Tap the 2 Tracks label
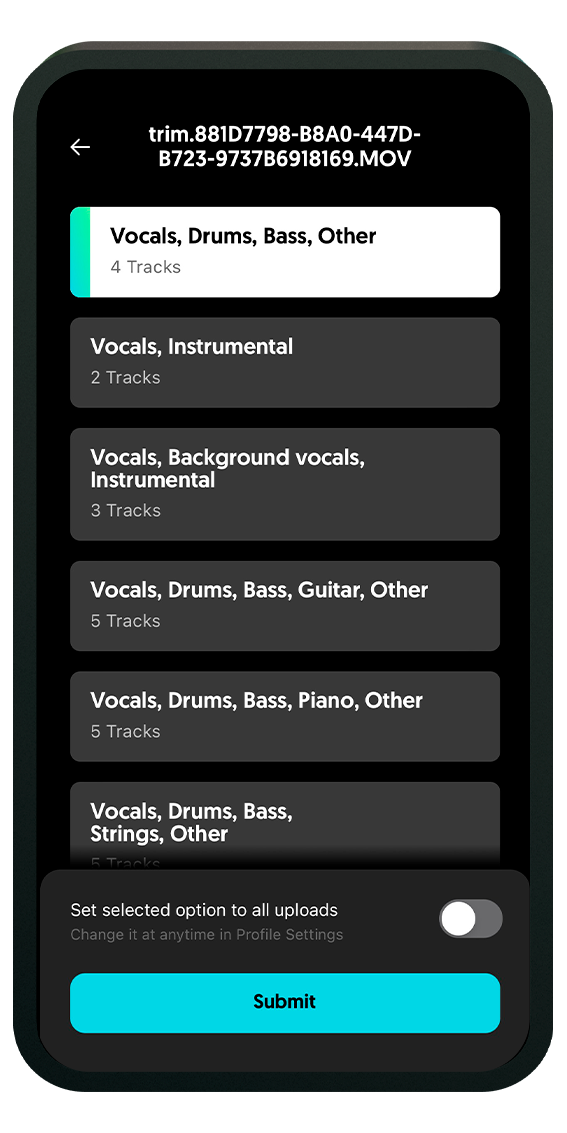Image resolution: width=567 pixels, height=1133 pixels. (x=126, y=378)
